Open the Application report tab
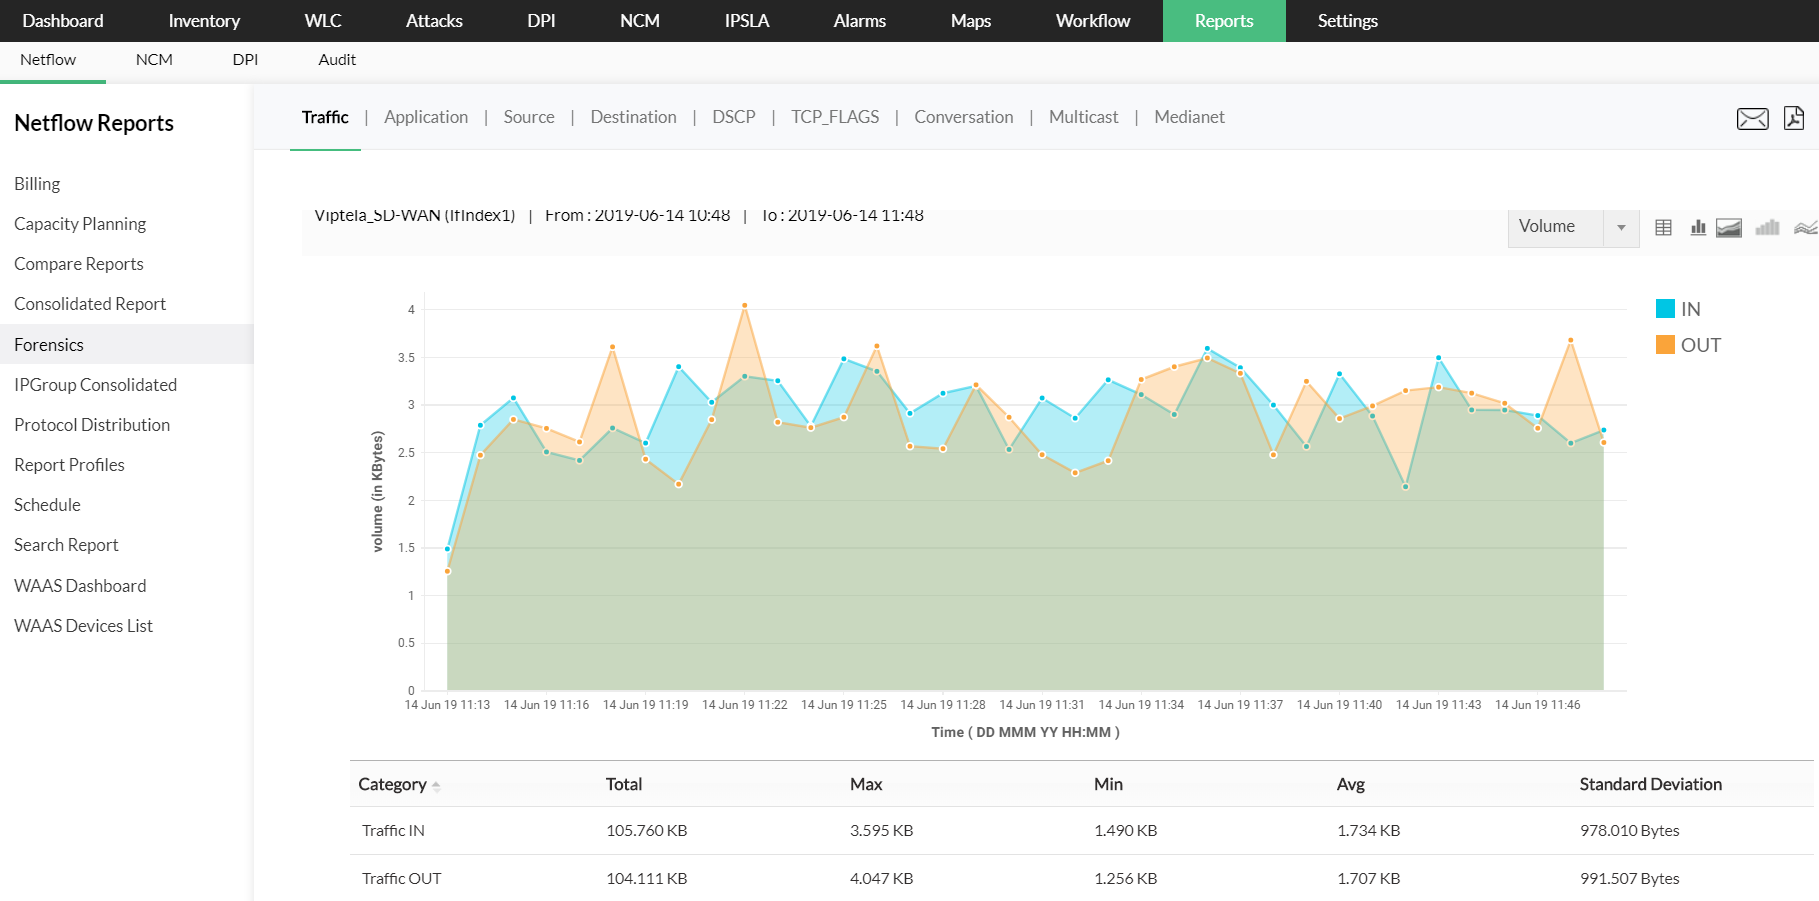 [x=425, y=117]
